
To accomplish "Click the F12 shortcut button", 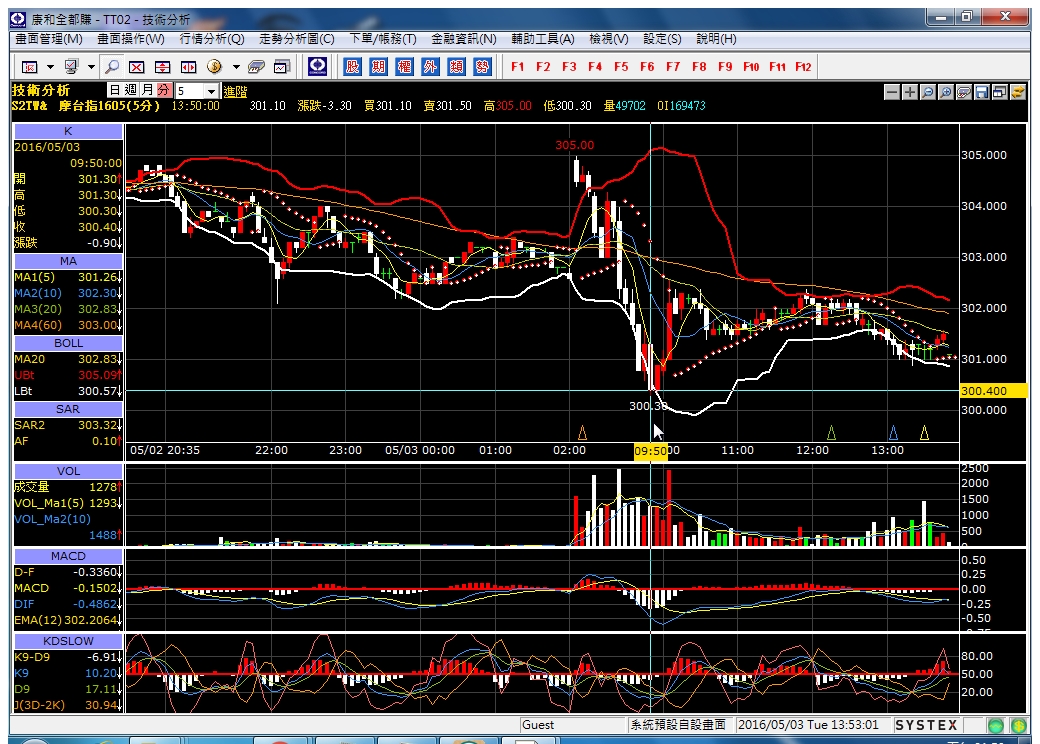I will point(803,66).
